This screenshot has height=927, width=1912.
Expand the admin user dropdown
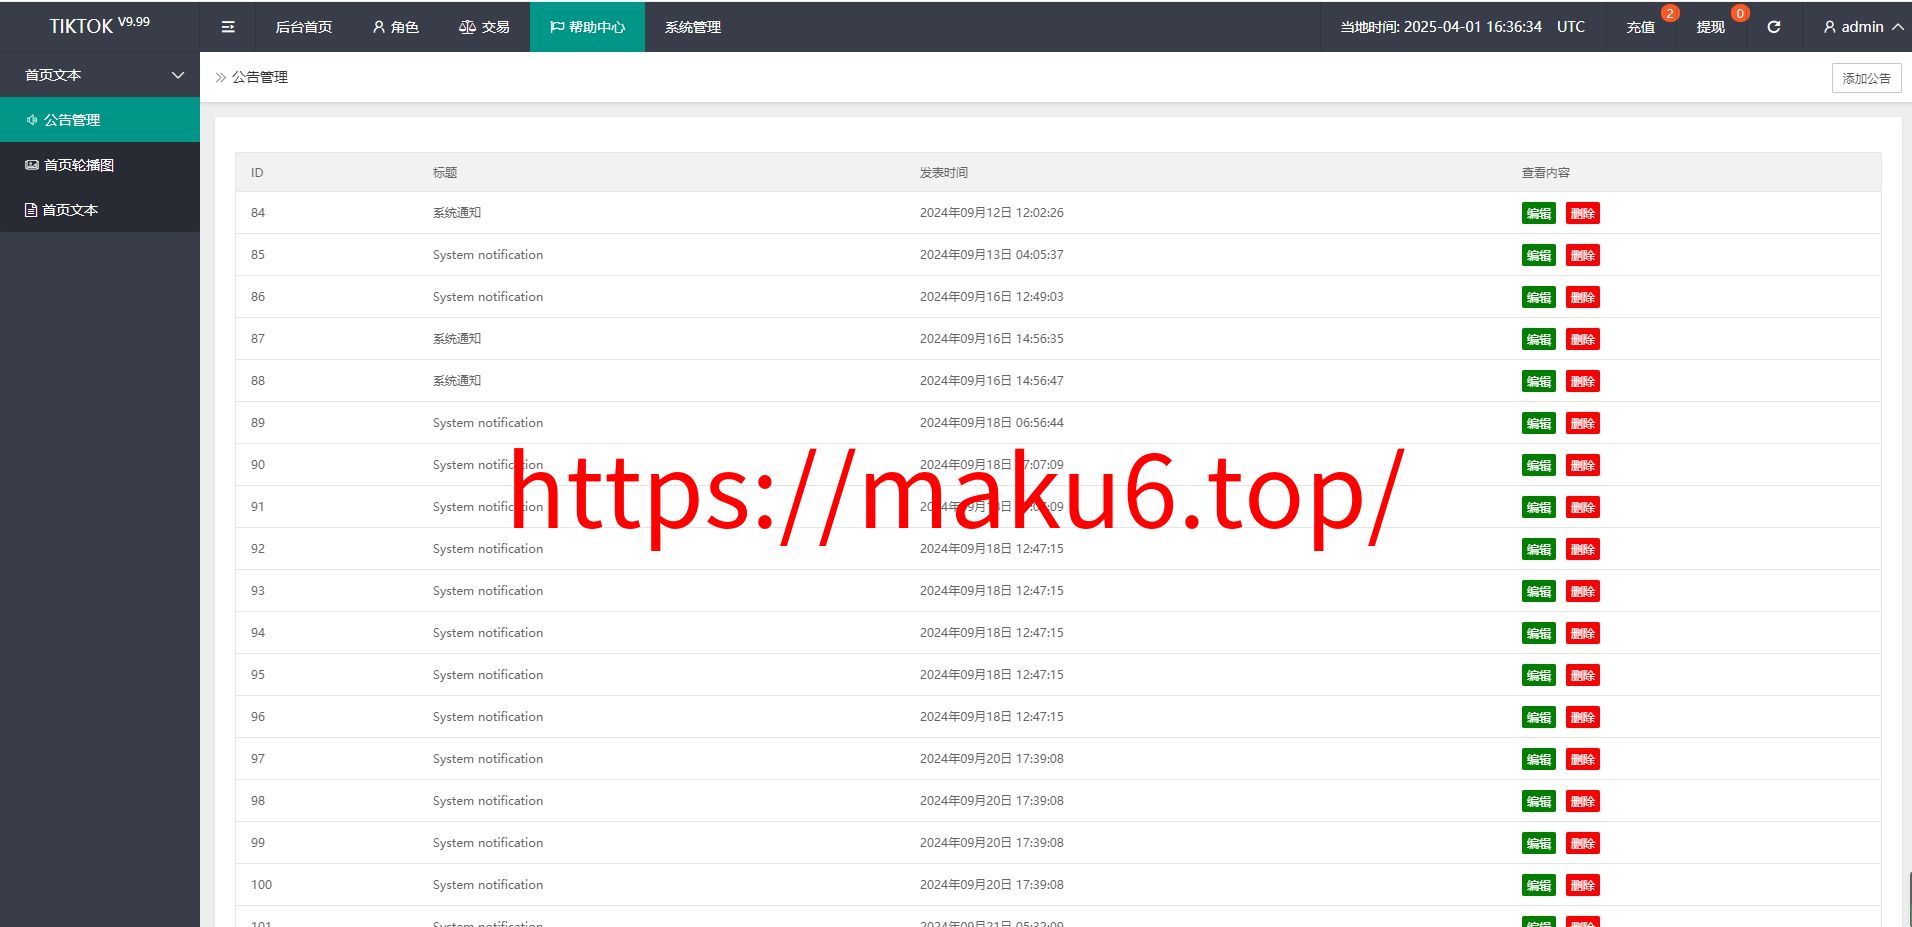(1863, 27)
